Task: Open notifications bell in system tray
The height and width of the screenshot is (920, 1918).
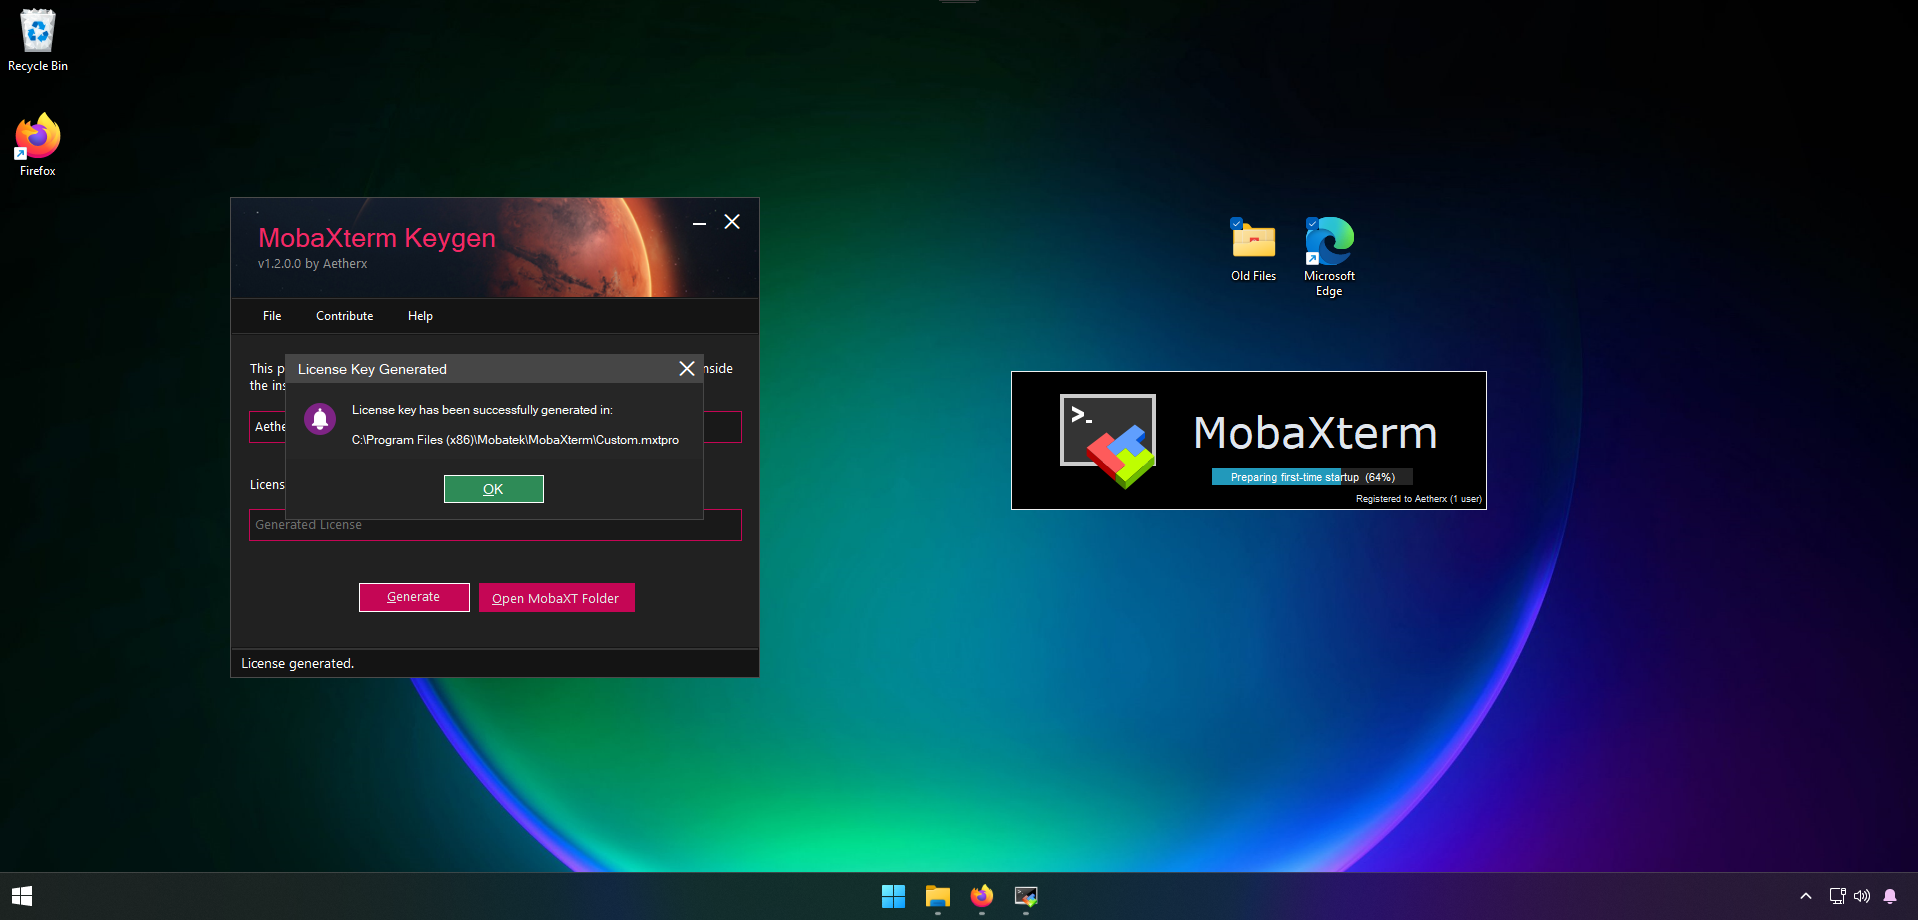Action: point(1890,896)
